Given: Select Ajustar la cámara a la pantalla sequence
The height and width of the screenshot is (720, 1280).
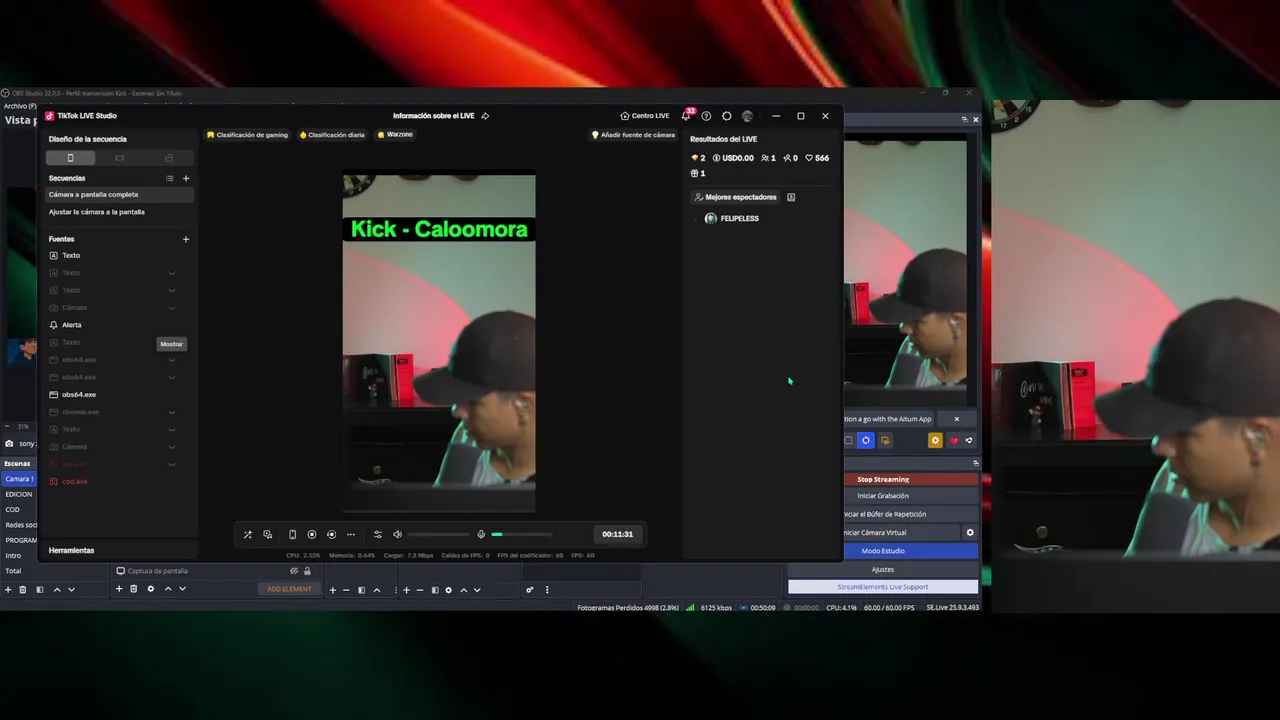Looking at the screenshot, I should 119,212.
